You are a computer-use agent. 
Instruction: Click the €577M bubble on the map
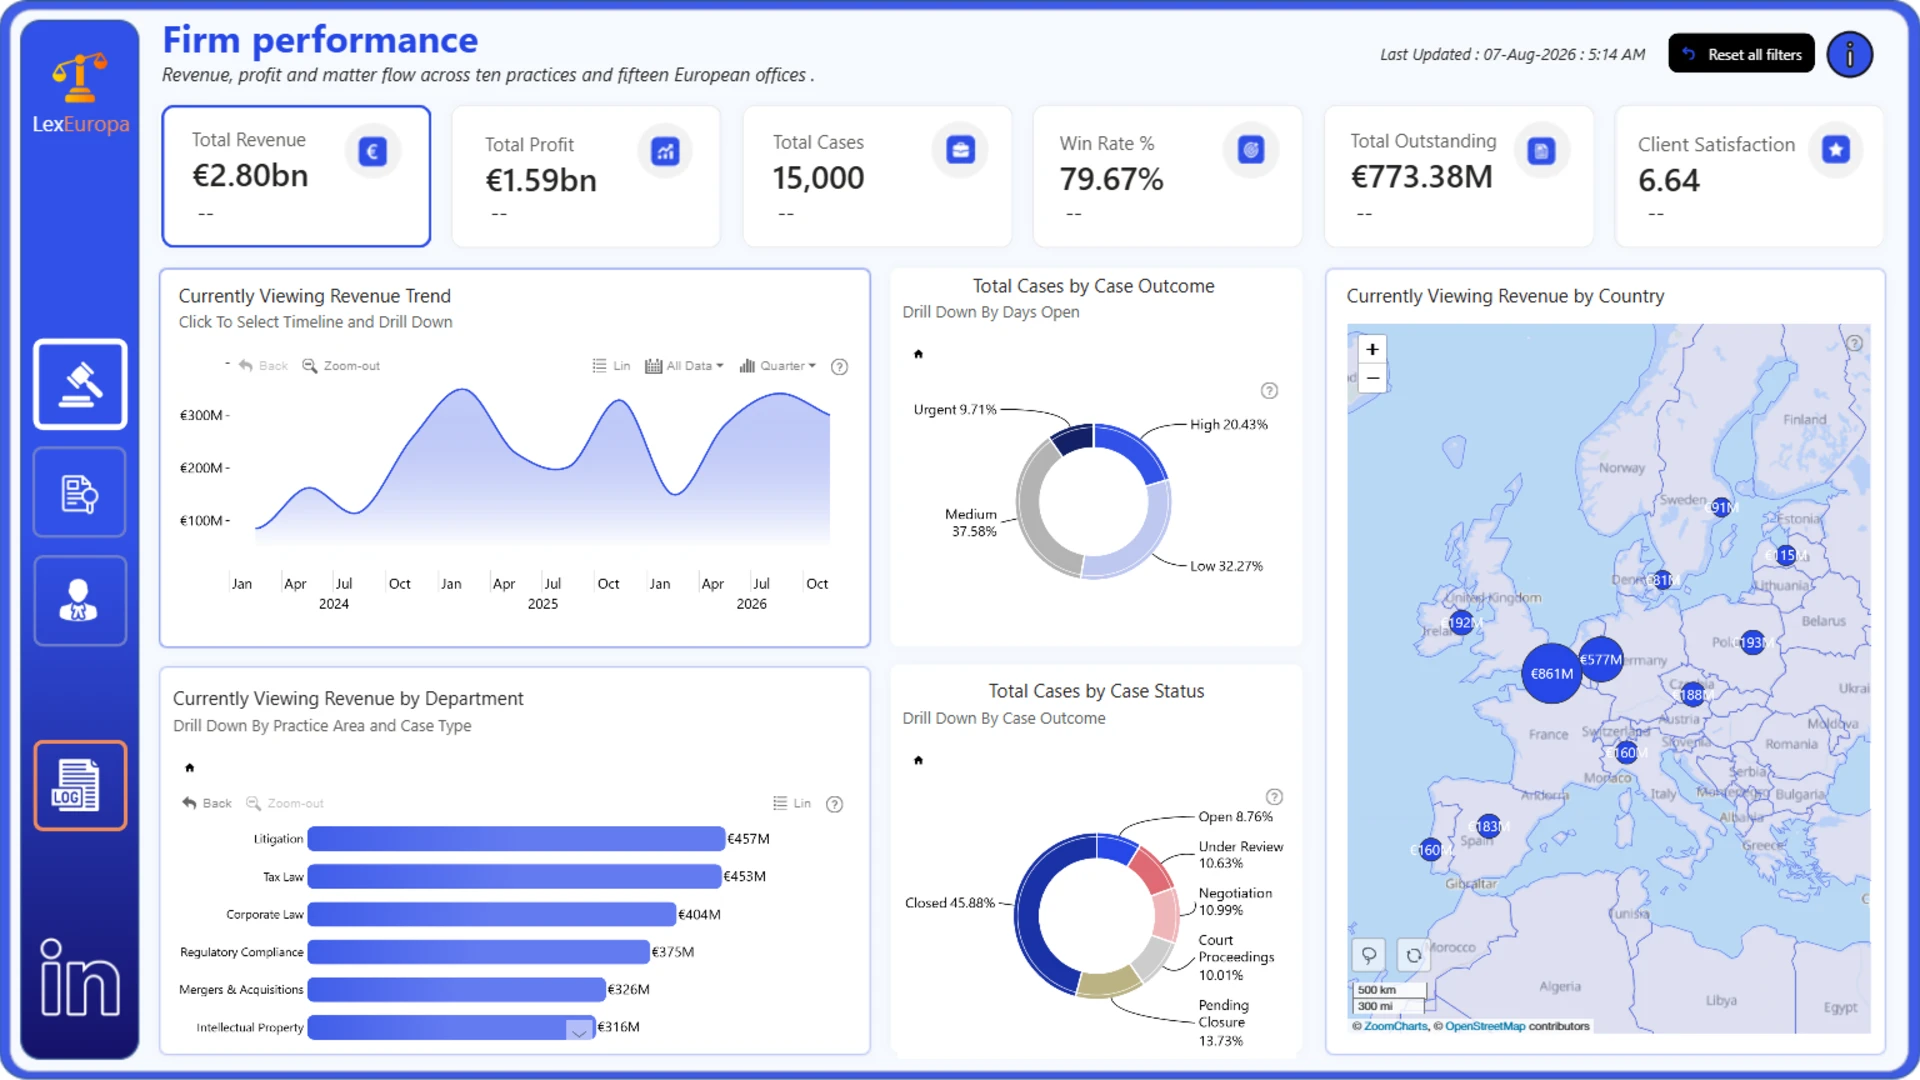point(1601,659)
